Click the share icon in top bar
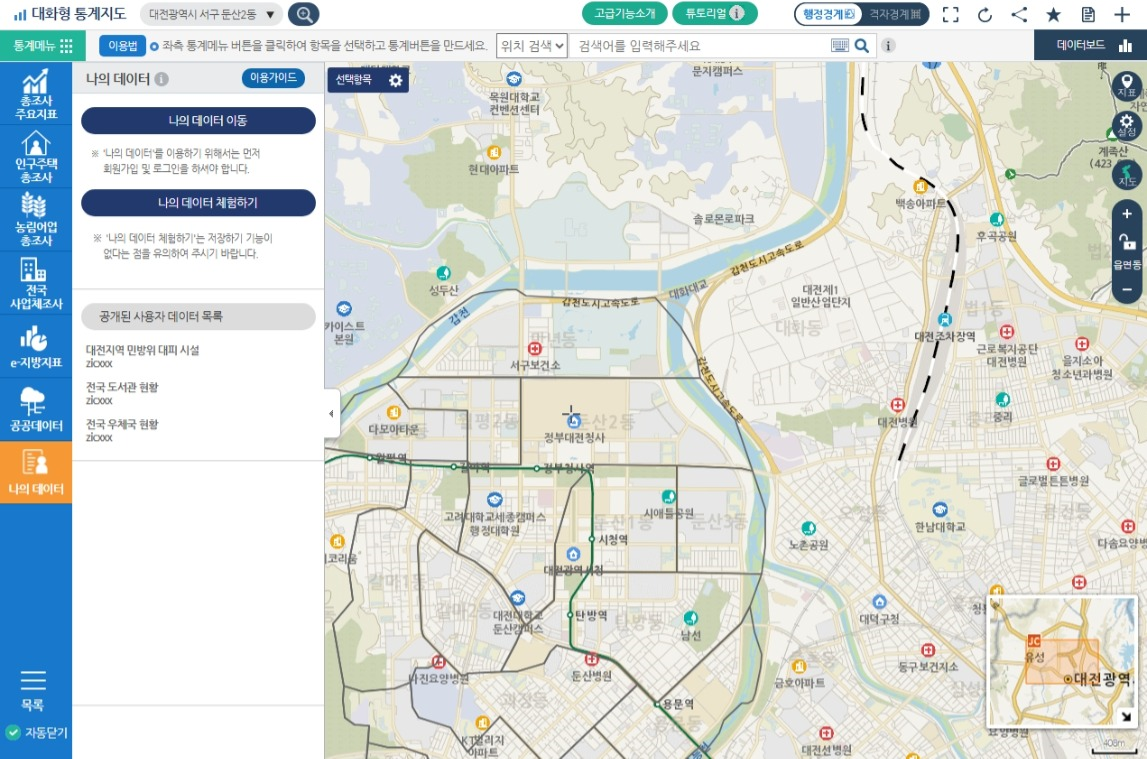The height and width of the screenshot is (759, 1147). pos(1019,15)
